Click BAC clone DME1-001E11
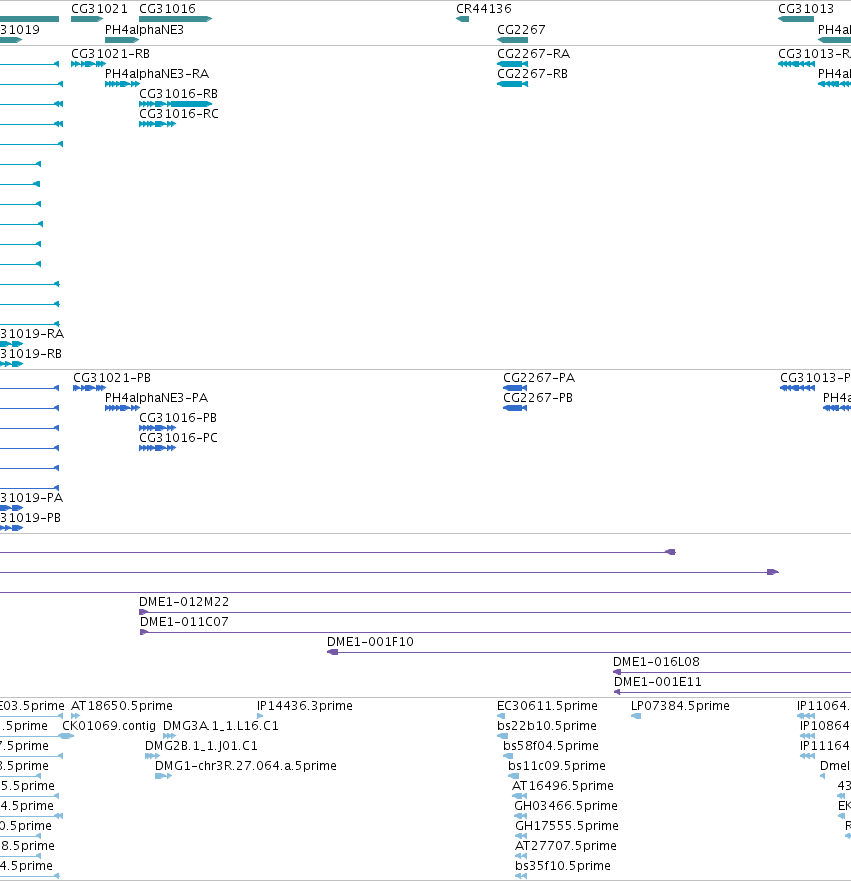This screenshot has width=851, height=881. (x=657, y=682)
